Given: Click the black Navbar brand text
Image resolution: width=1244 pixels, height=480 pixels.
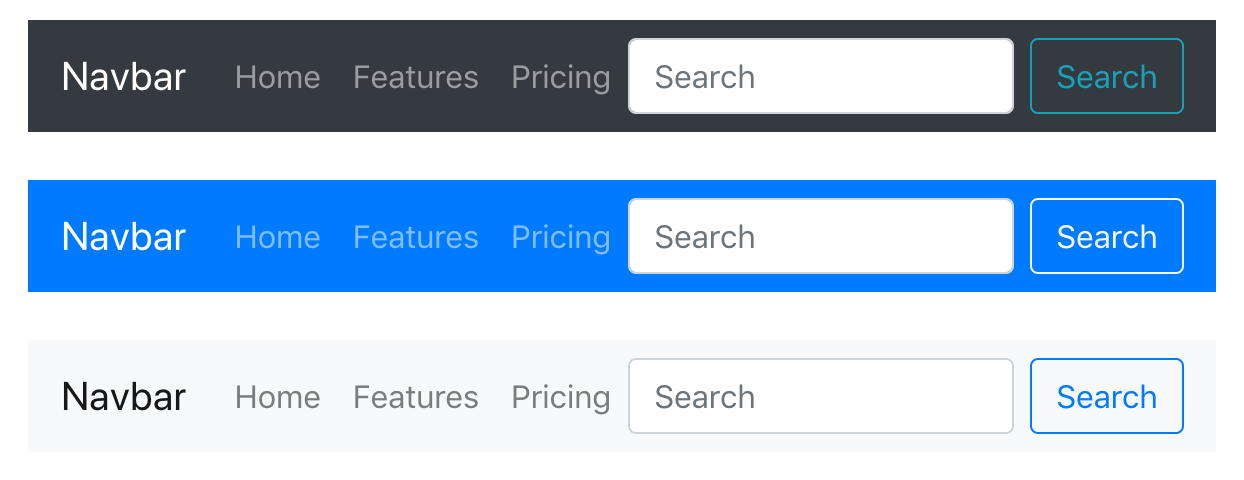Looking at the screenshot, I should point(124,397).
